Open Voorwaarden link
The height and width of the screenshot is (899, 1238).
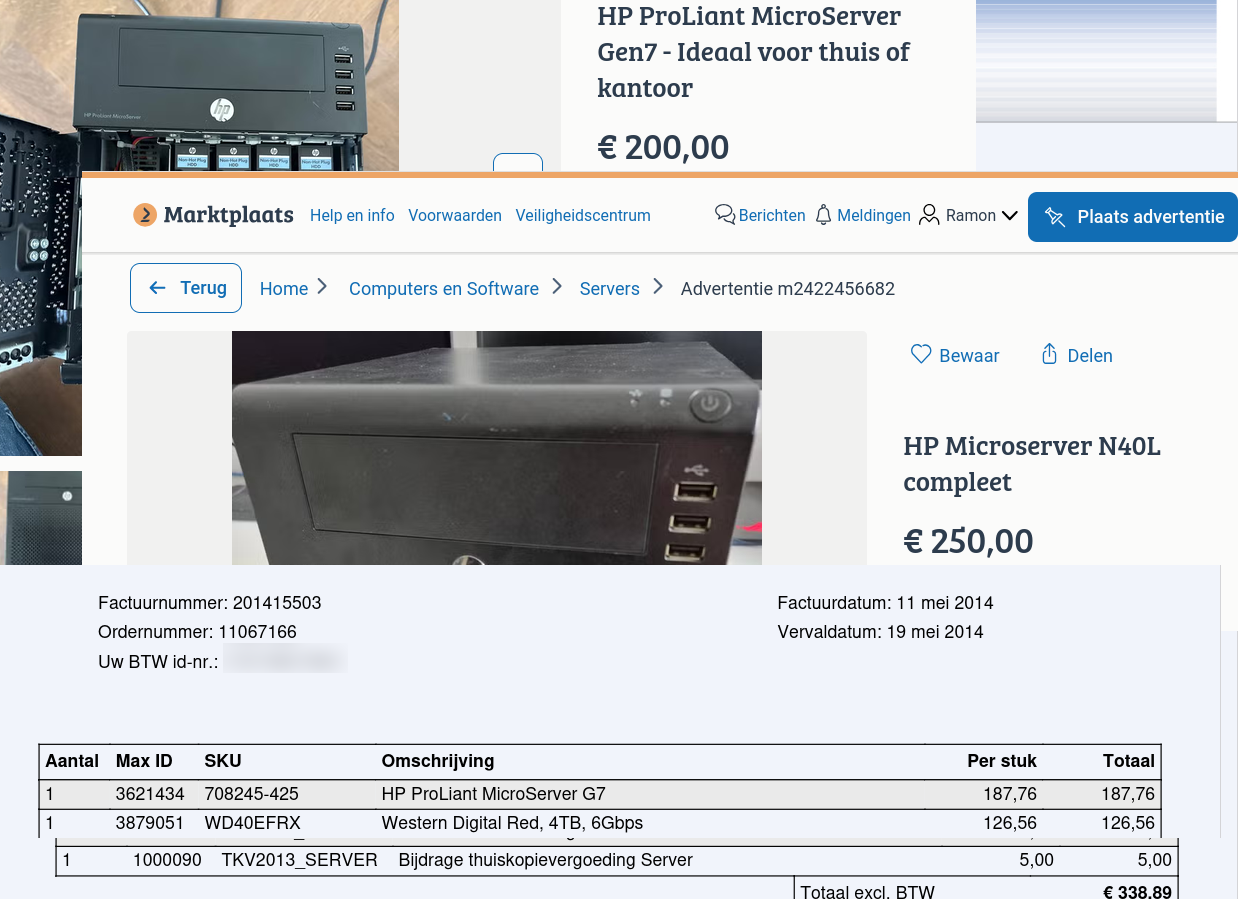click(x=455, y=215)
